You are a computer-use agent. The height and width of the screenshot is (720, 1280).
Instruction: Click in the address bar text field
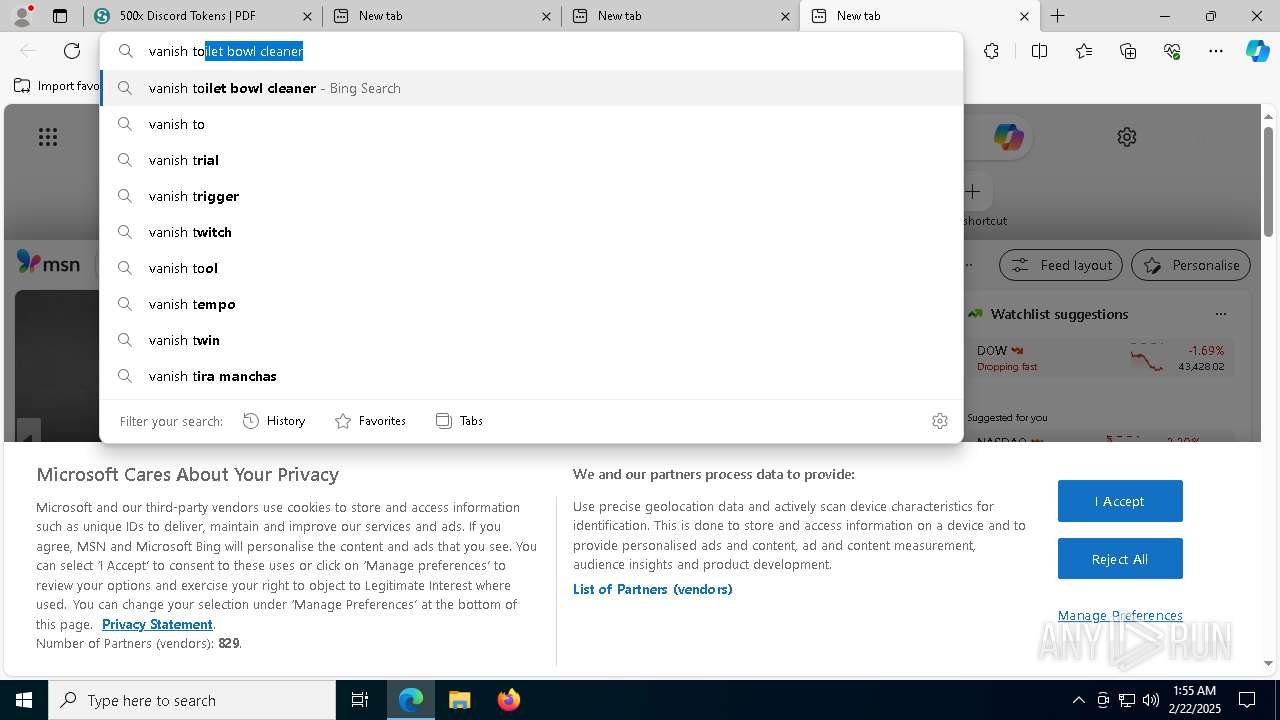pyautogui.click(x=531, y=51)
